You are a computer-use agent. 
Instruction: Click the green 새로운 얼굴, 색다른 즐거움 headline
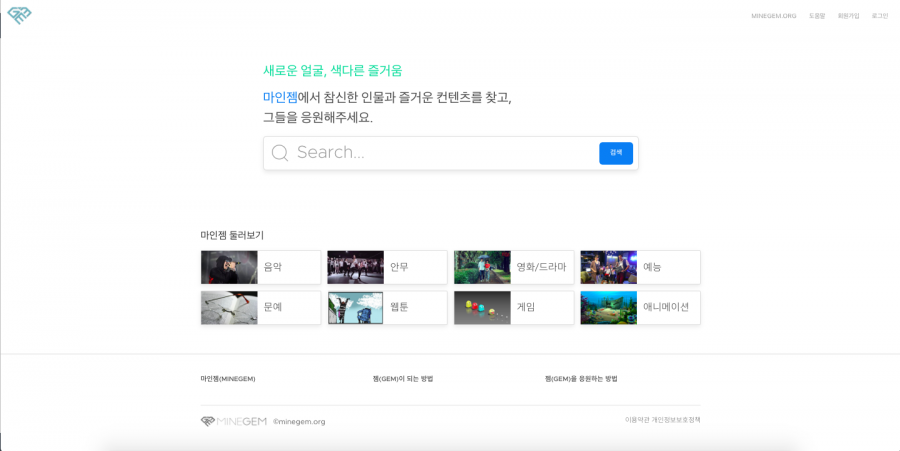coord(332,71)
